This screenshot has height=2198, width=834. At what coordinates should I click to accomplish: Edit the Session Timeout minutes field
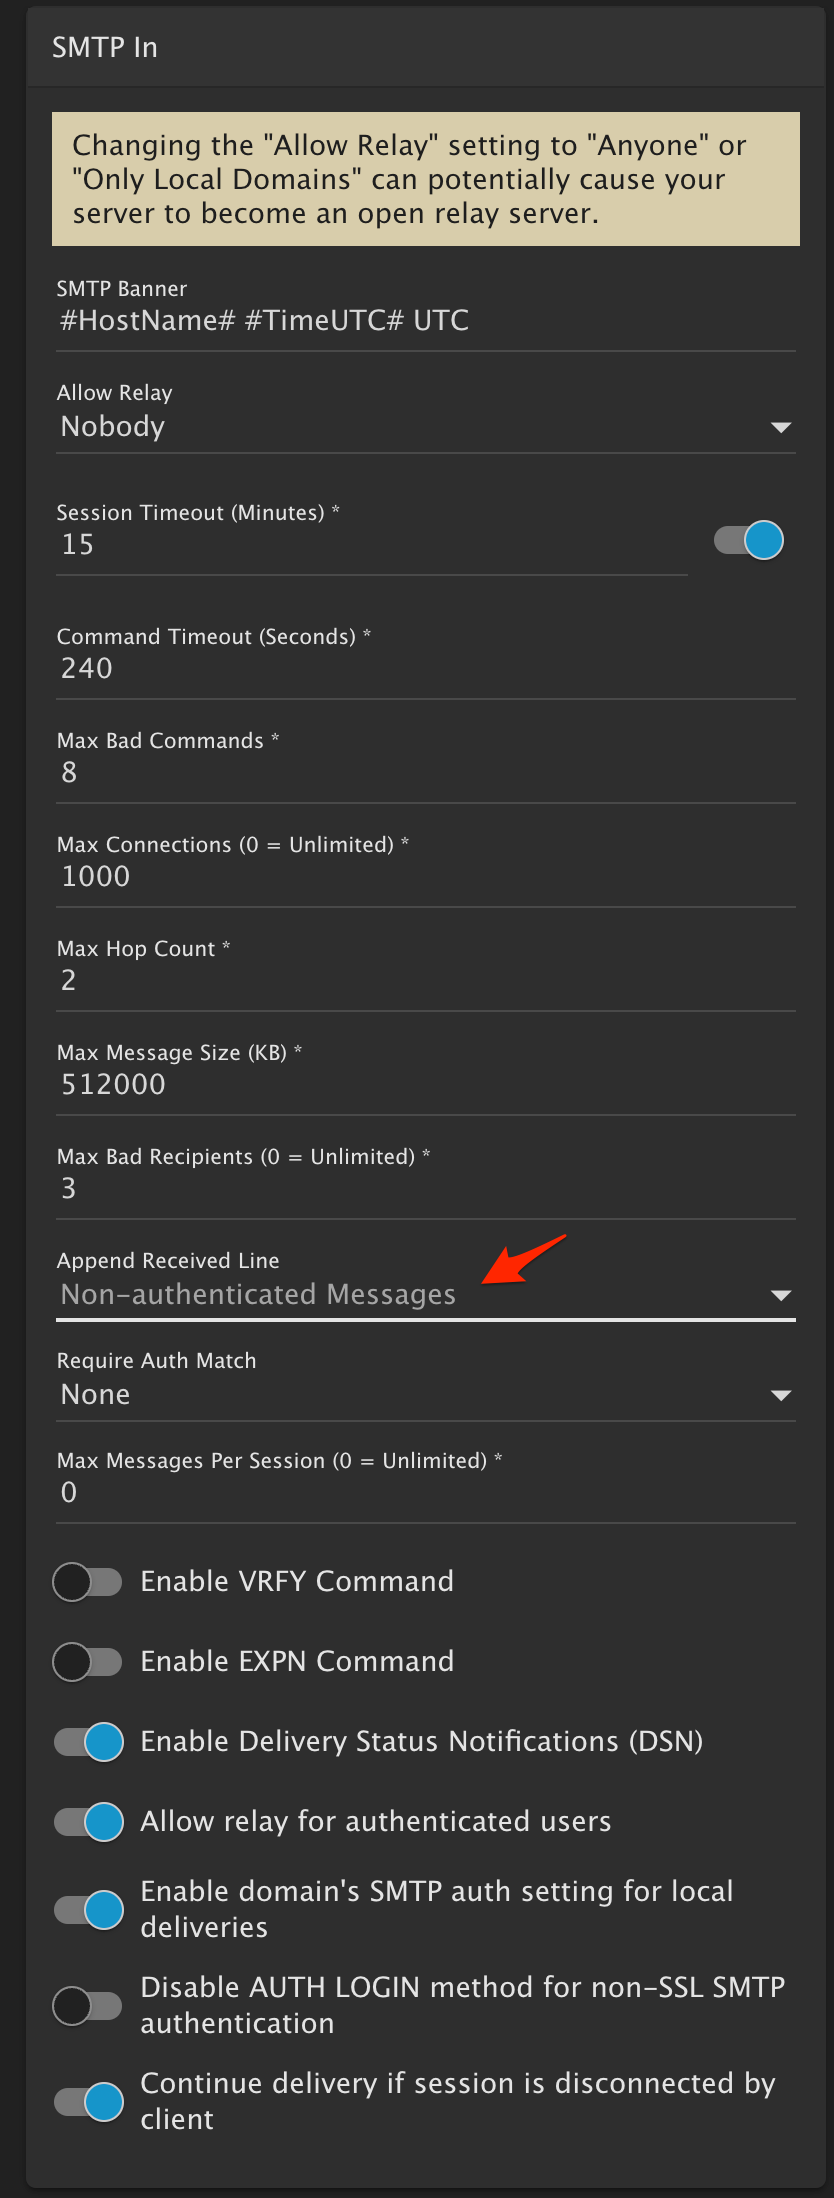pos(370,545)
